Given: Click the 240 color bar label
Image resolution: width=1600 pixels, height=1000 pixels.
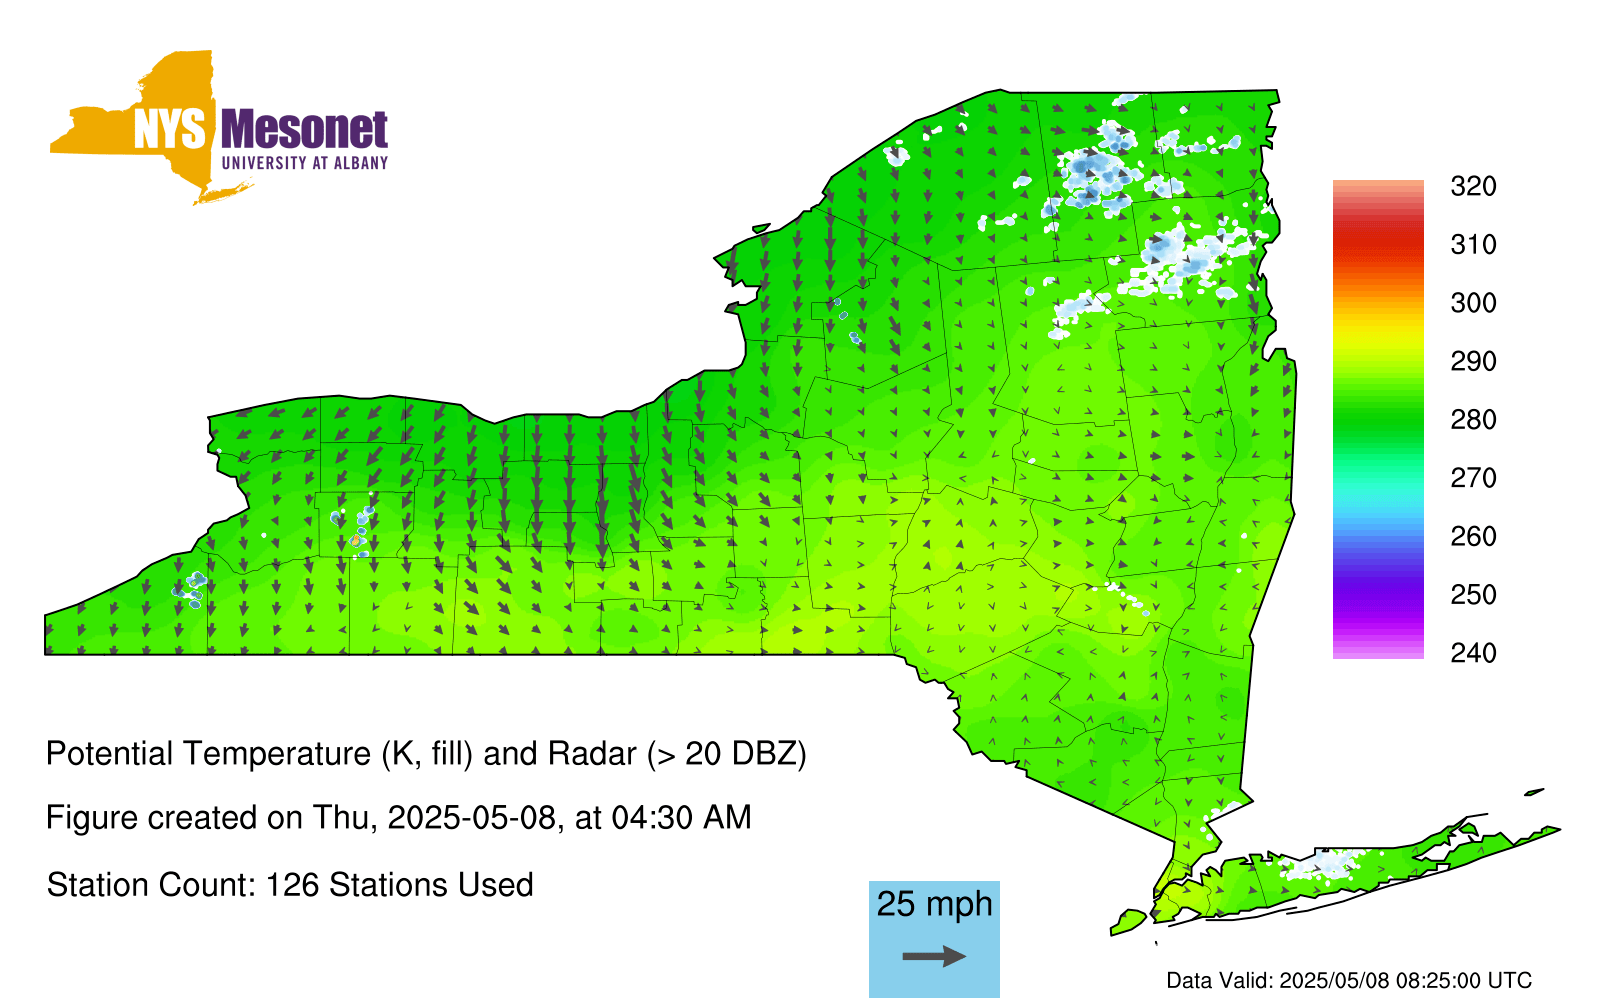Looking at the screenshot, I should 1473,653.
